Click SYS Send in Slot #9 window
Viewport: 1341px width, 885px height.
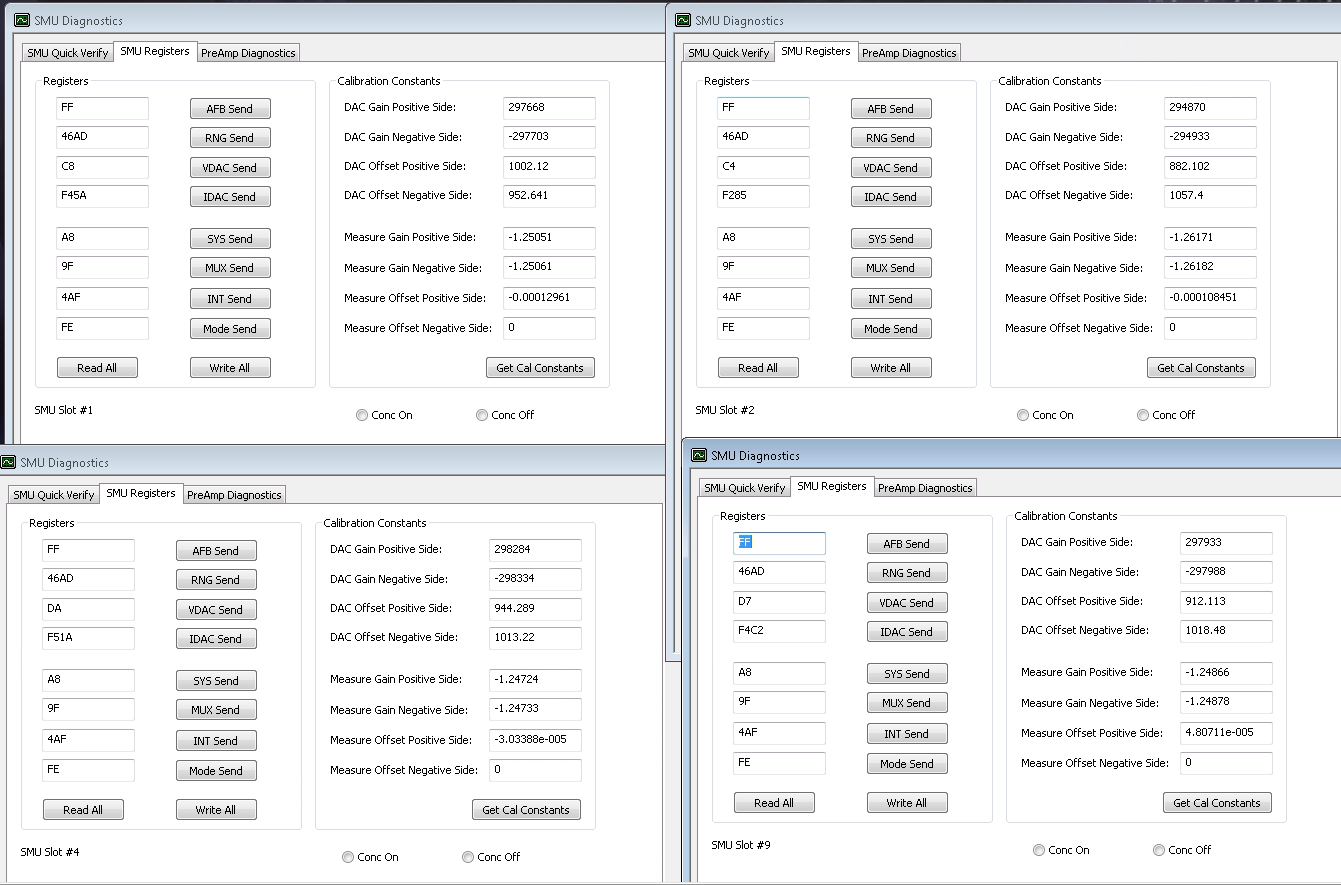coord(907,674)
